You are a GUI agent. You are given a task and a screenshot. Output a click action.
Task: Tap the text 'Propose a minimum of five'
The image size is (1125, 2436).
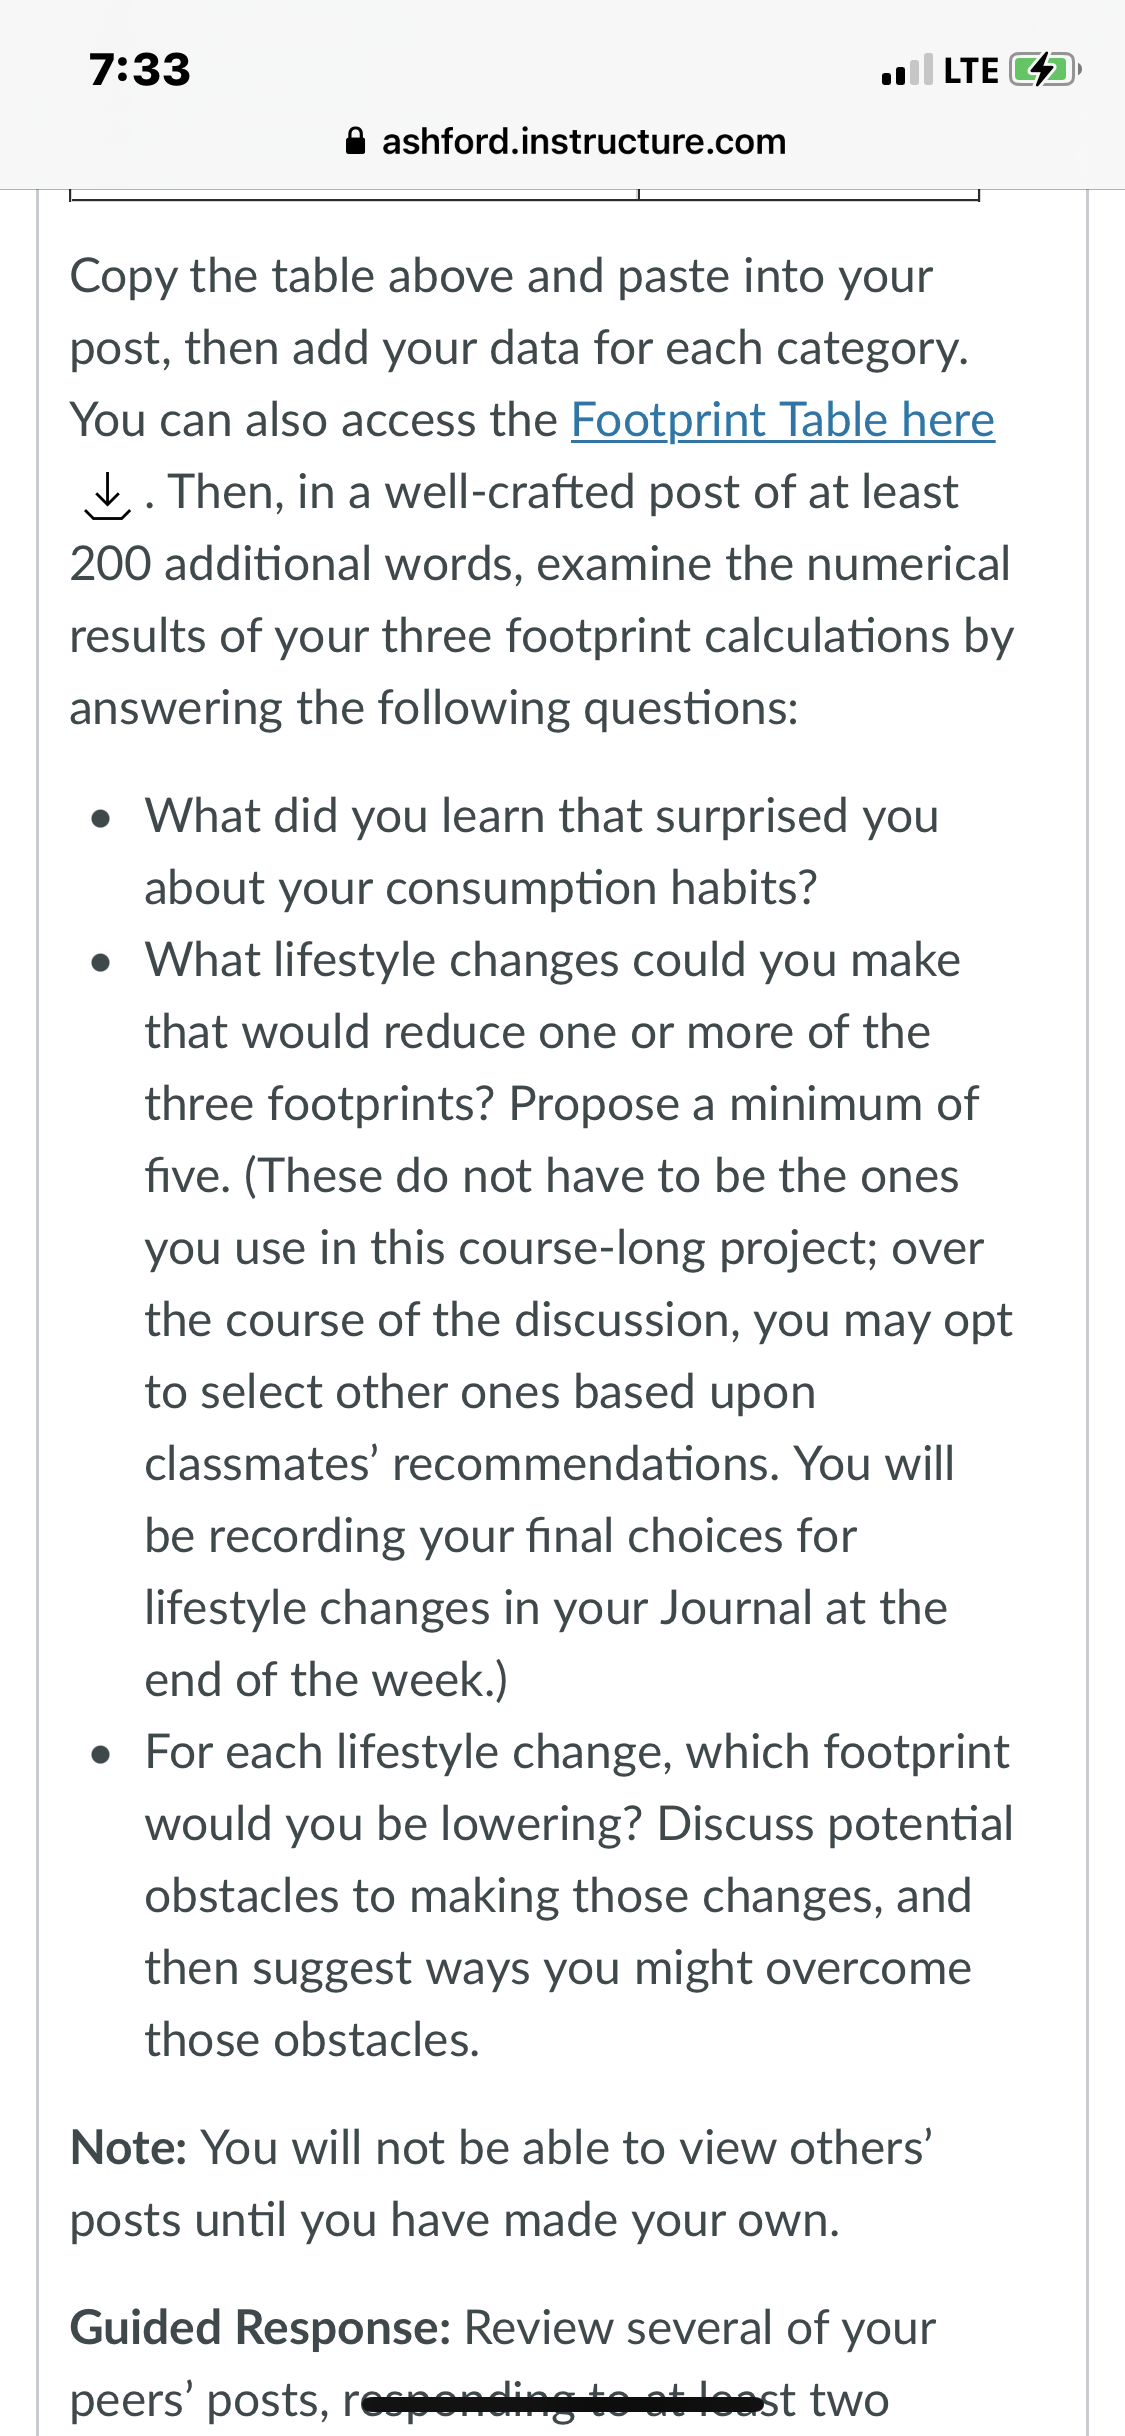coord(562,1140)
